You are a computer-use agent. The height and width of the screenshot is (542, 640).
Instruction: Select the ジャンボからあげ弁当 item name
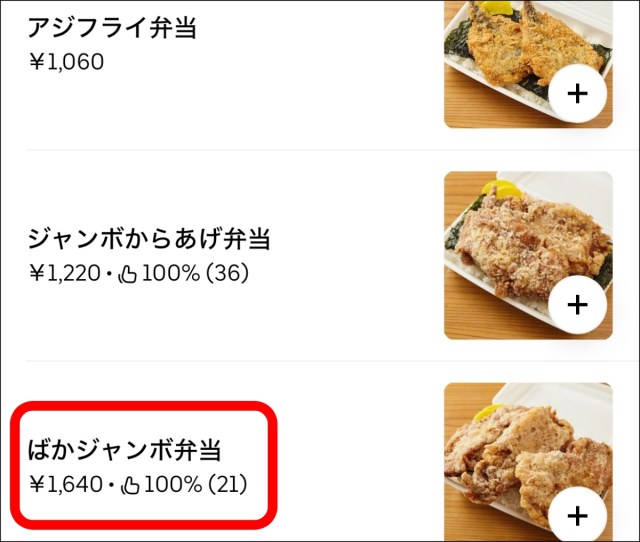tap(148, 240)
